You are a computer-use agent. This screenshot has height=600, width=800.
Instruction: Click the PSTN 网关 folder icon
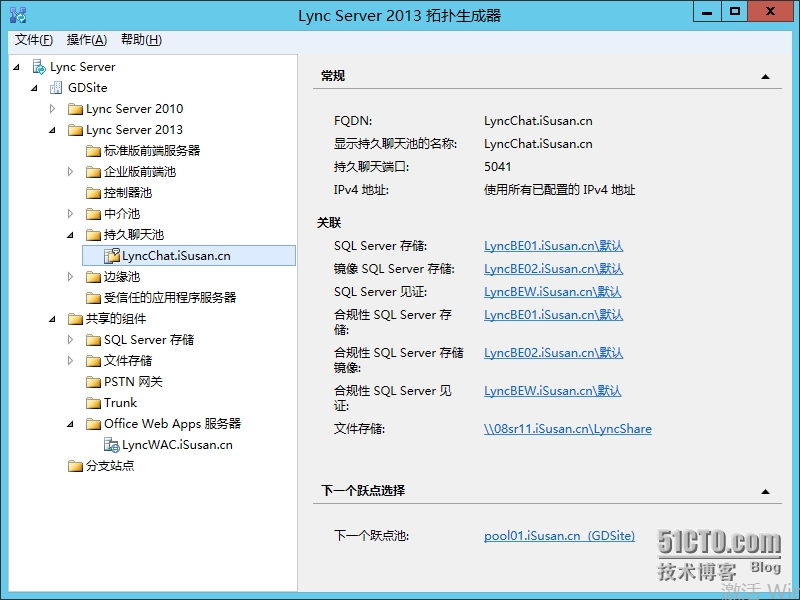[93, 382]
